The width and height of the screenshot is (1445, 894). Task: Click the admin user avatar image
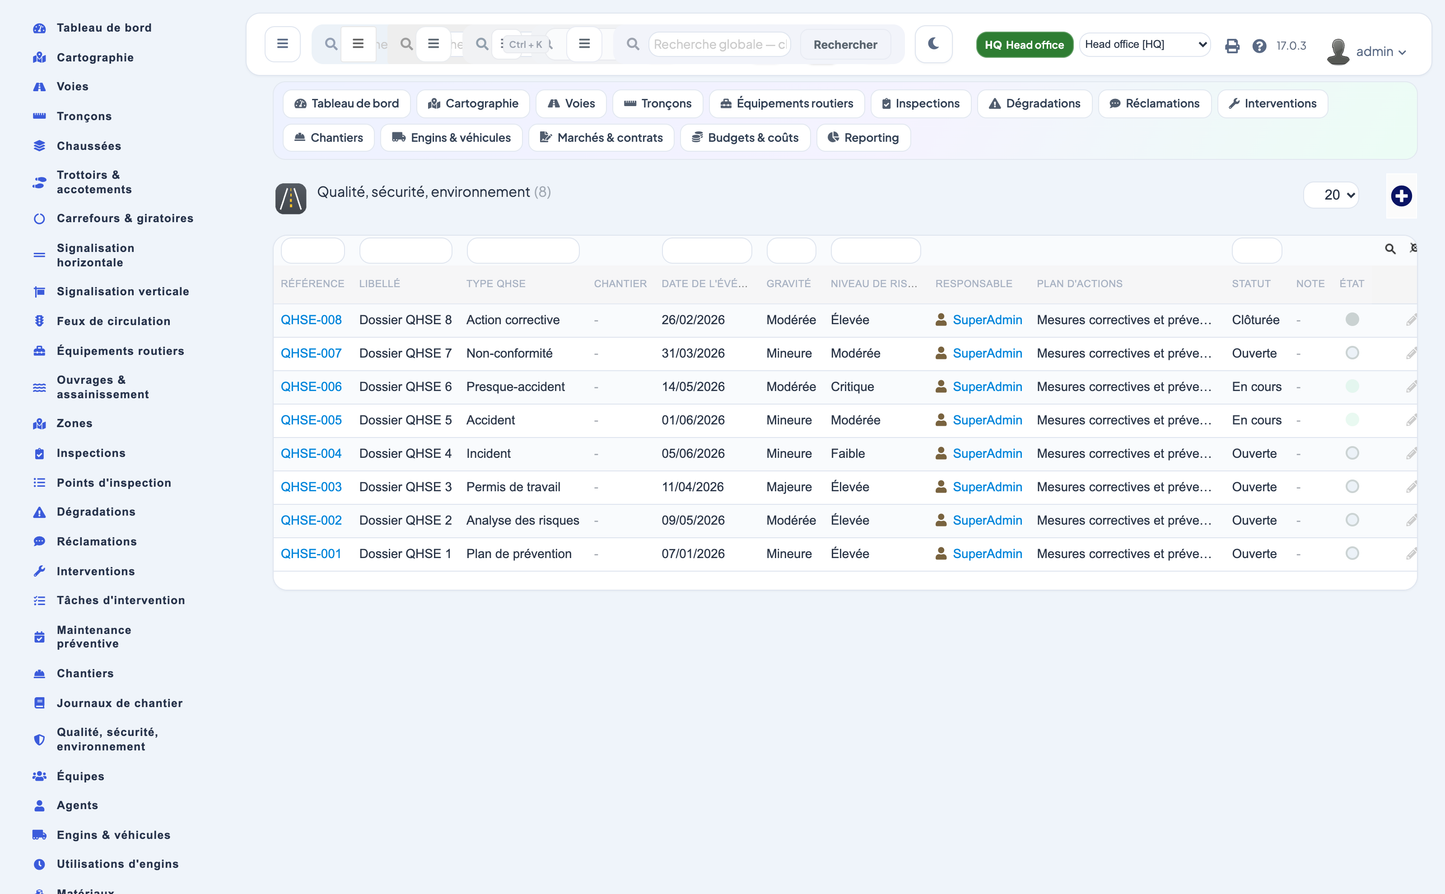tap(1338, 51)
